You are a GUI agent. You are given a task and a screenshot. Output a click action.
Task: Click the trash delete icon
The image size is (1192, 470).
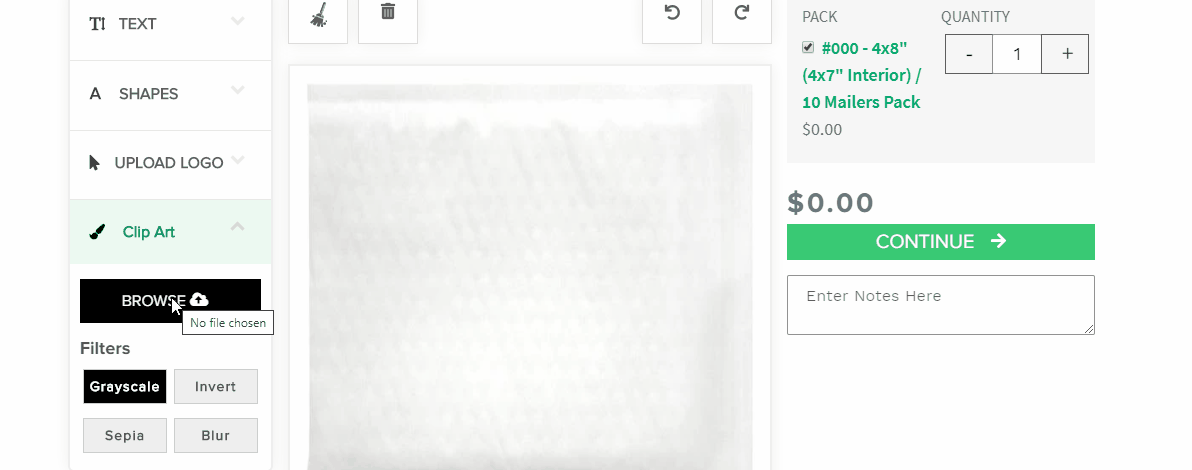(x=388, y=11)
